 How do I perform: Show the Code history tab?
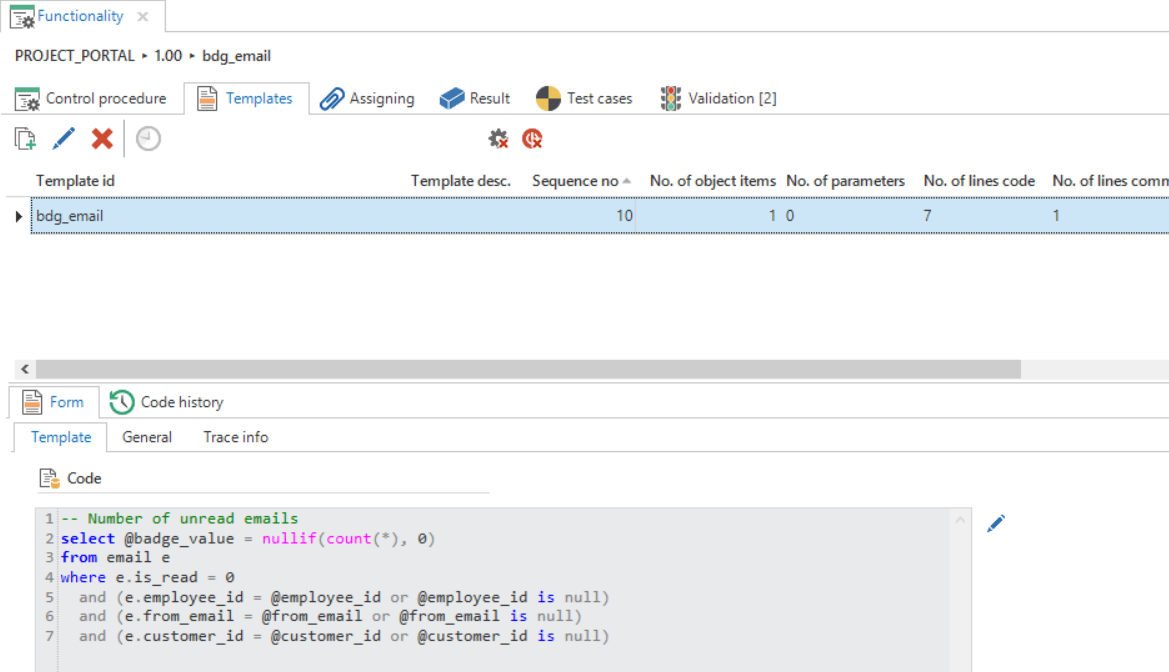[x=167, y=402]
